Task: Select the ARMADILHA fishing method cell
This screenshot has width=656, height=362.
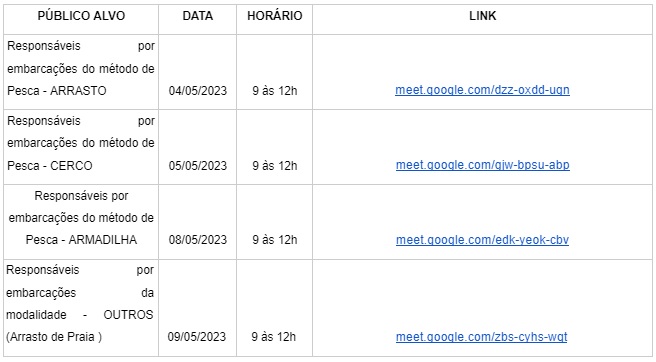Action: pos(81,222)
